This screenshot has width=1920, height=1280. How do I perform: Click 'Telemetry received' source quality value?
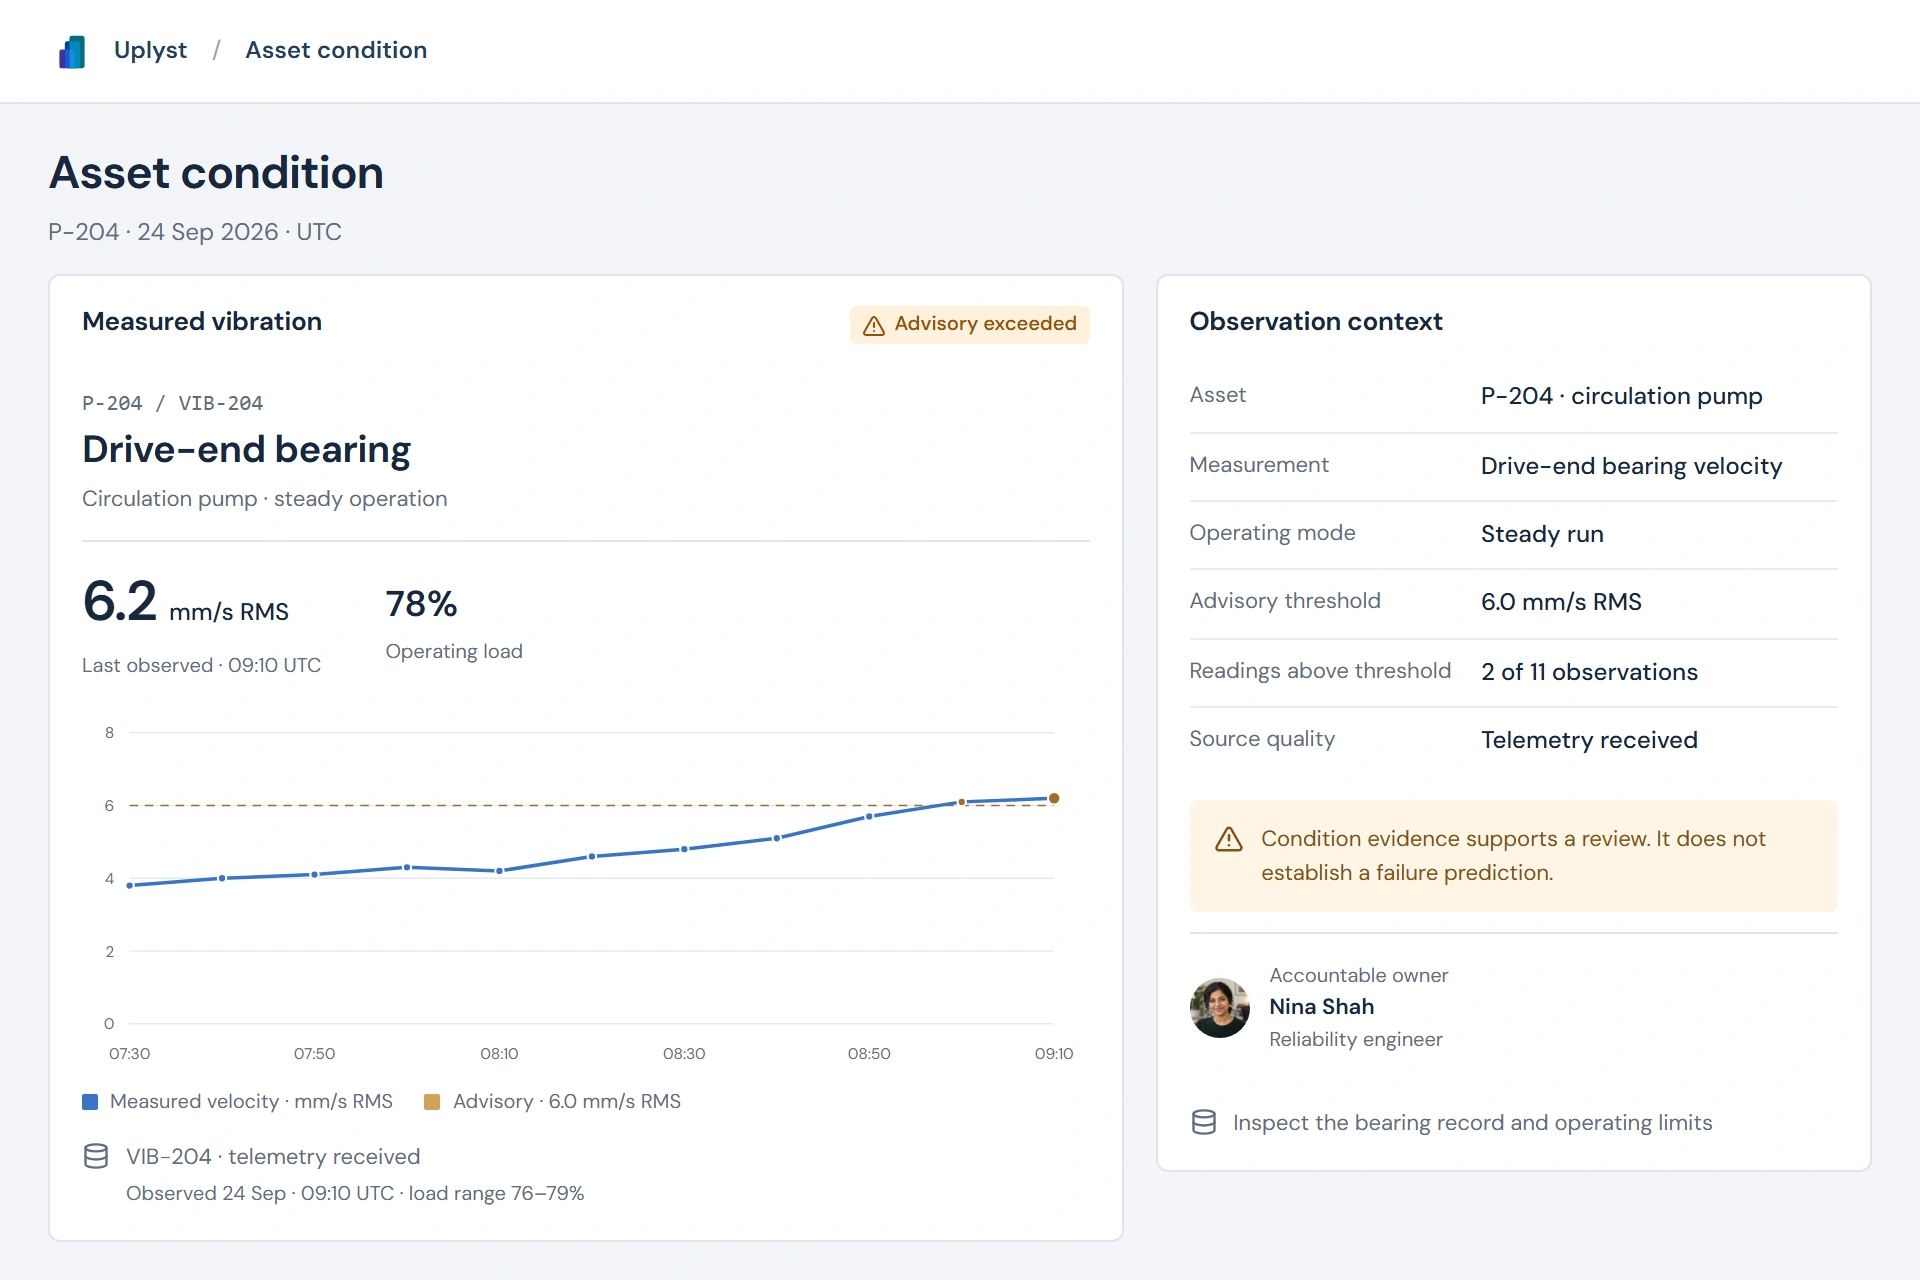(1589, 740)
